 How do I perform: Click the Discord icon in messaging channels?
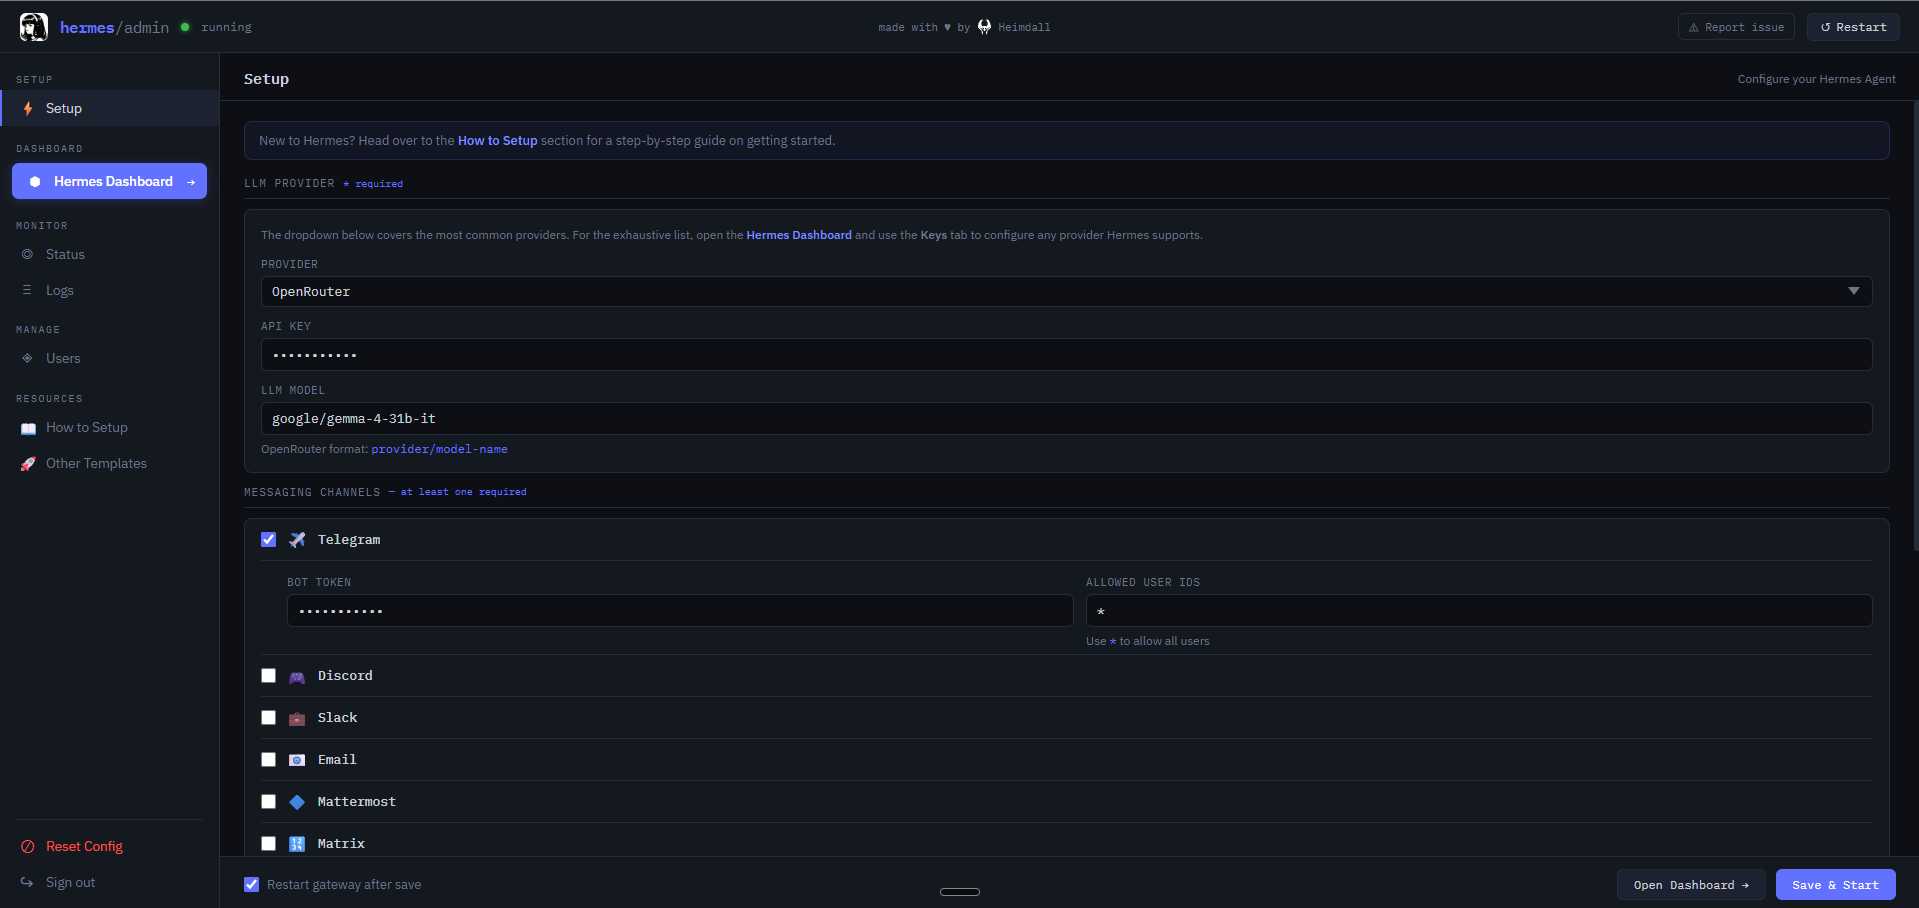tap(297, 676)
